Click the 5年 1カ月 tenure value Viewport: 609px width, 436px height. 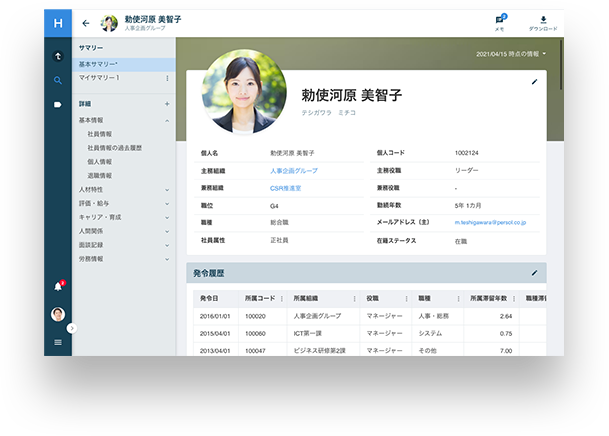pyautogui.click(x=468, y=205)
